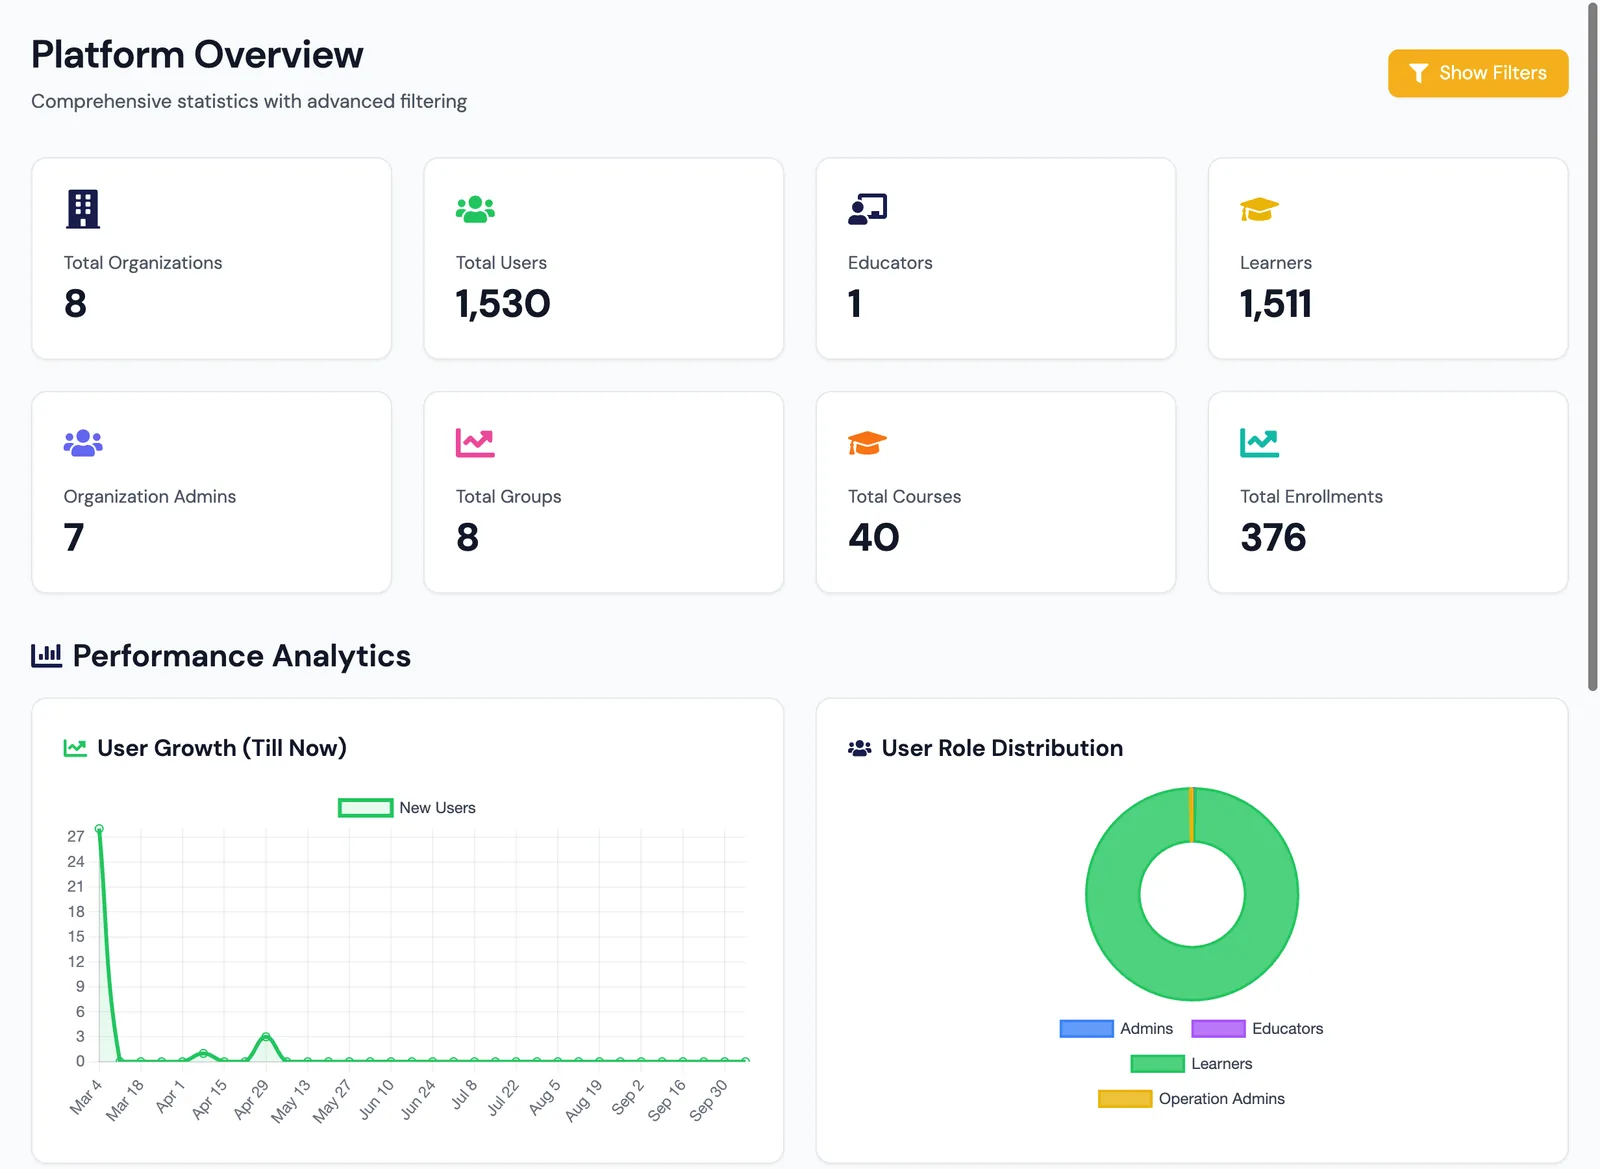Screen dimensions: 1600x1169
Task: Toggle the green Learners legend swatch
Action: 1157,1064
